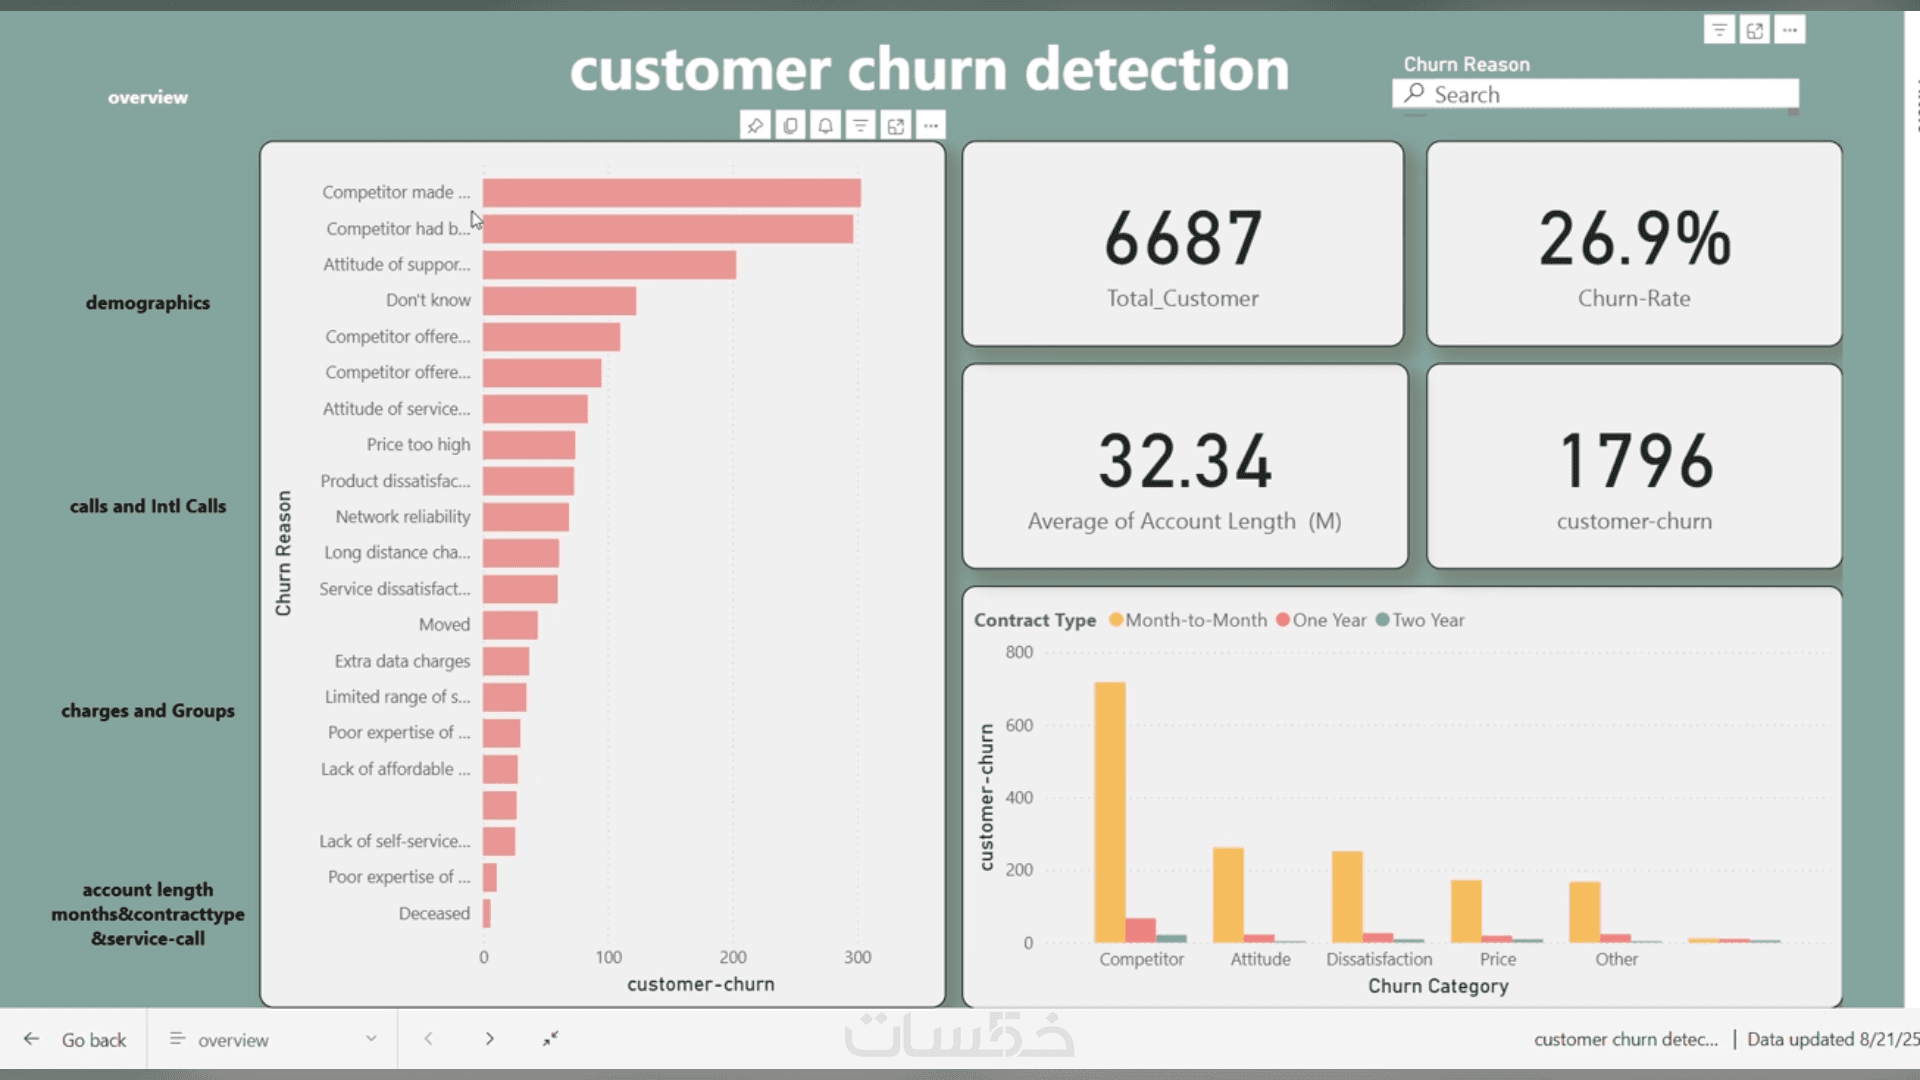This screenshot has height=1080, width=1920.
Task: Open filters icon above bar chart
Action: pos(860,126)
